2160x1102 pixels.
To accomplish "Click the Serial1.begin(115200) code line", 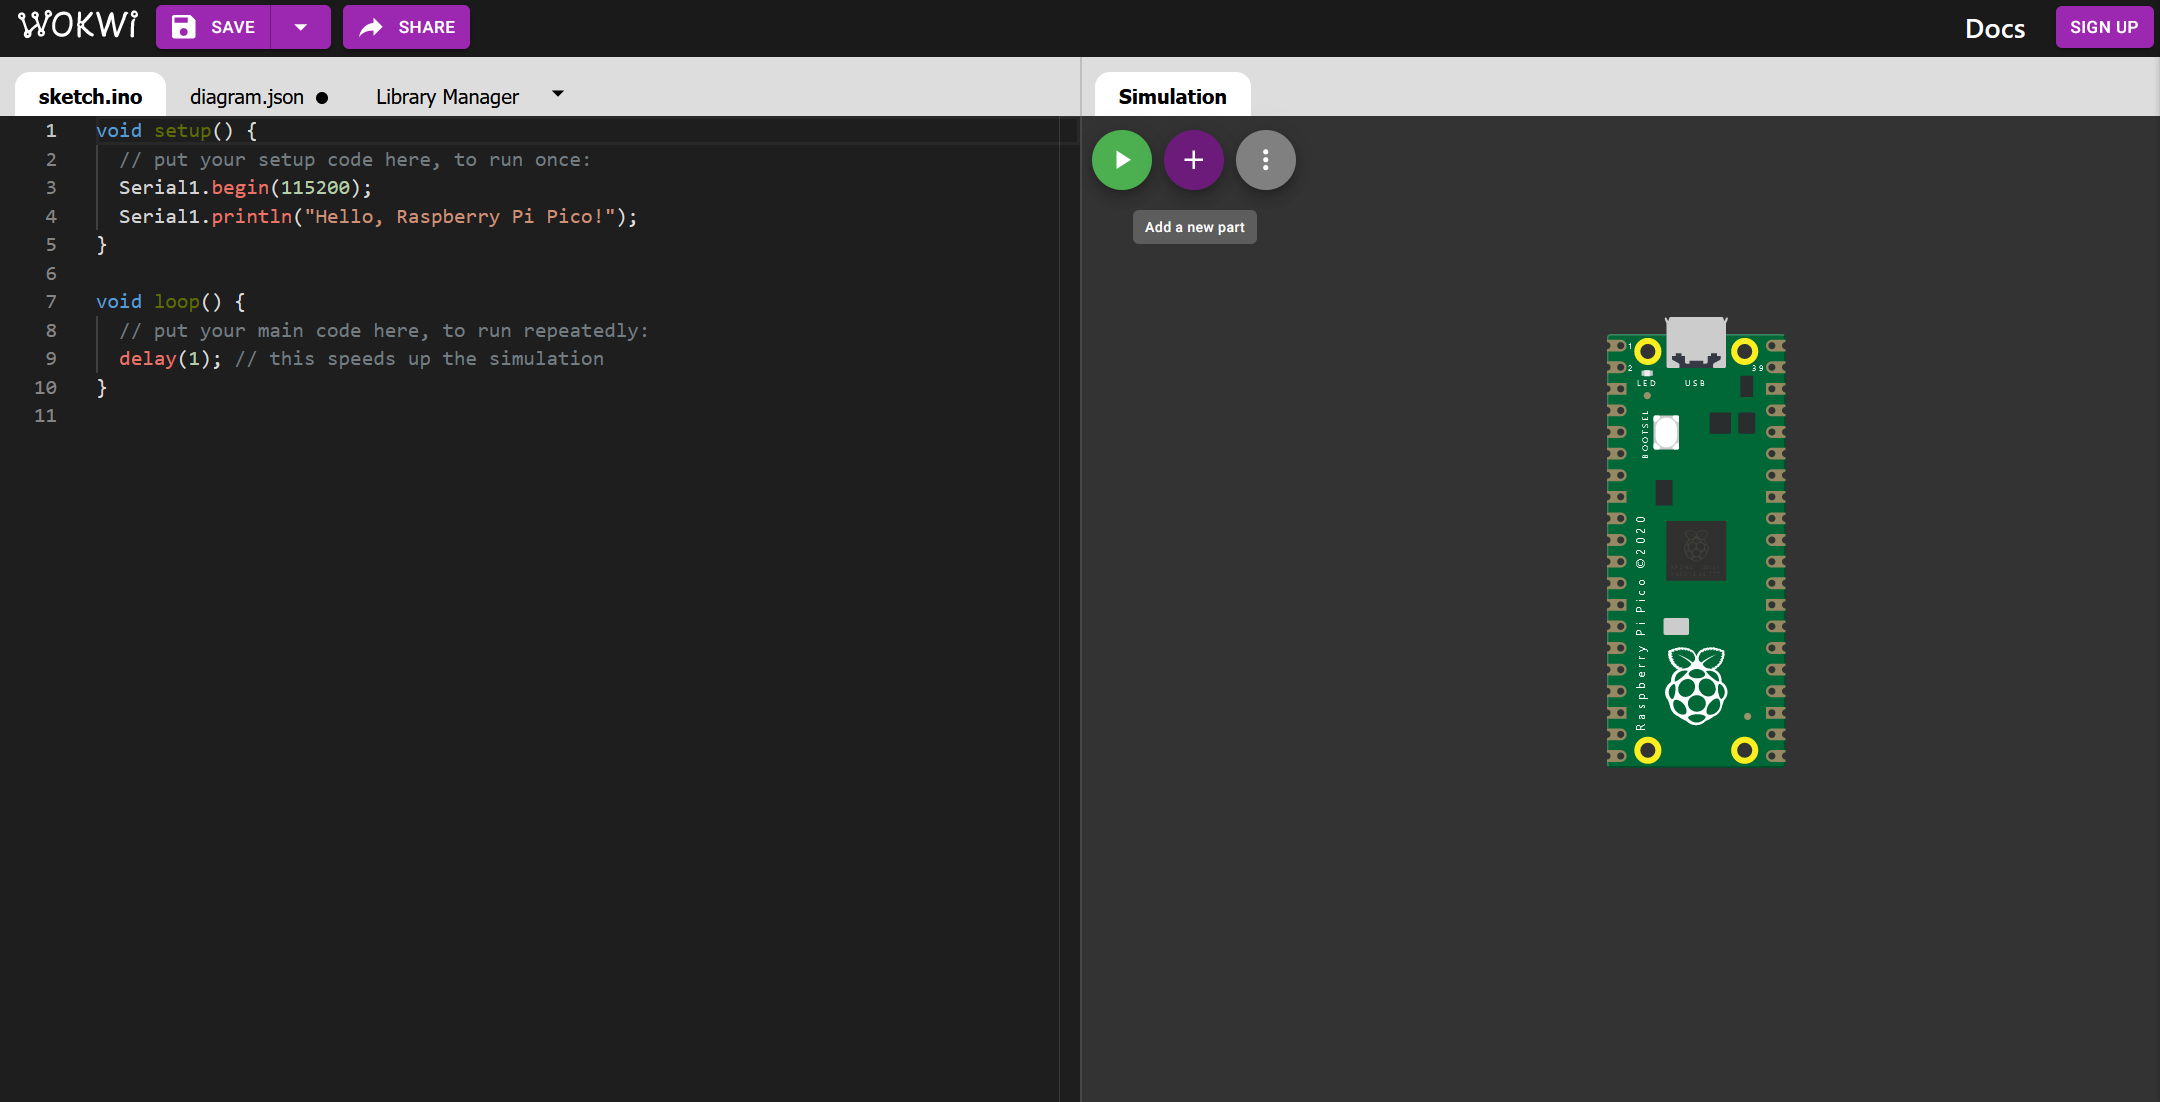I will point(245,188).
